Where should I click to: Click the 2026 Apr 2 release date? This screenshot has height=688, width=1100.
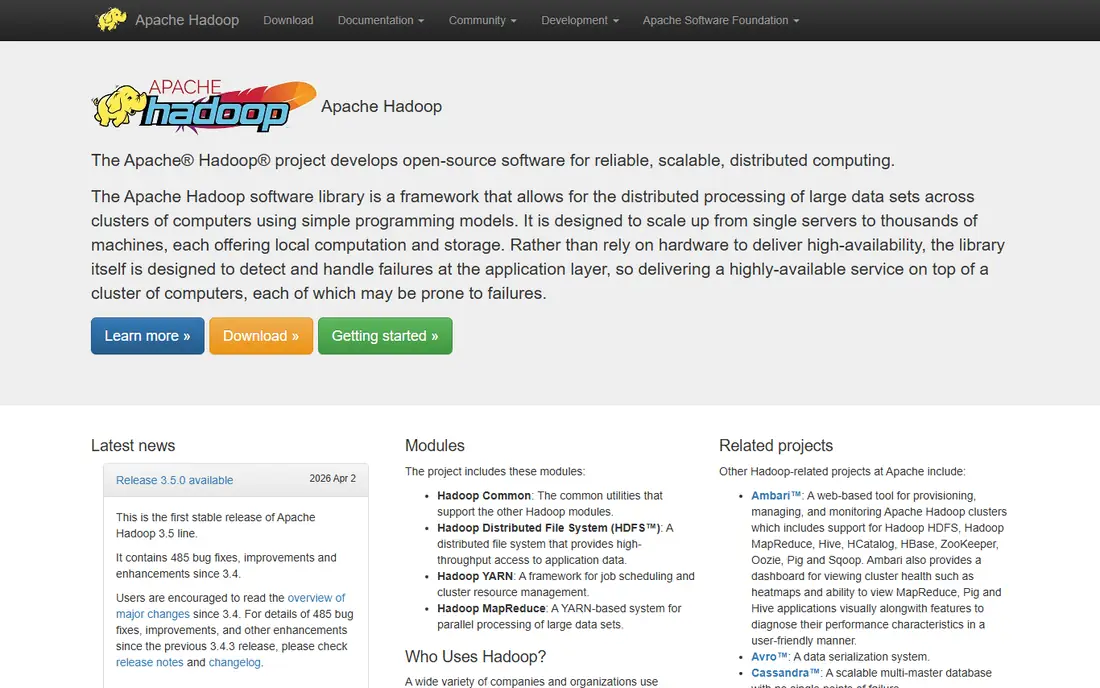[333, 478]
